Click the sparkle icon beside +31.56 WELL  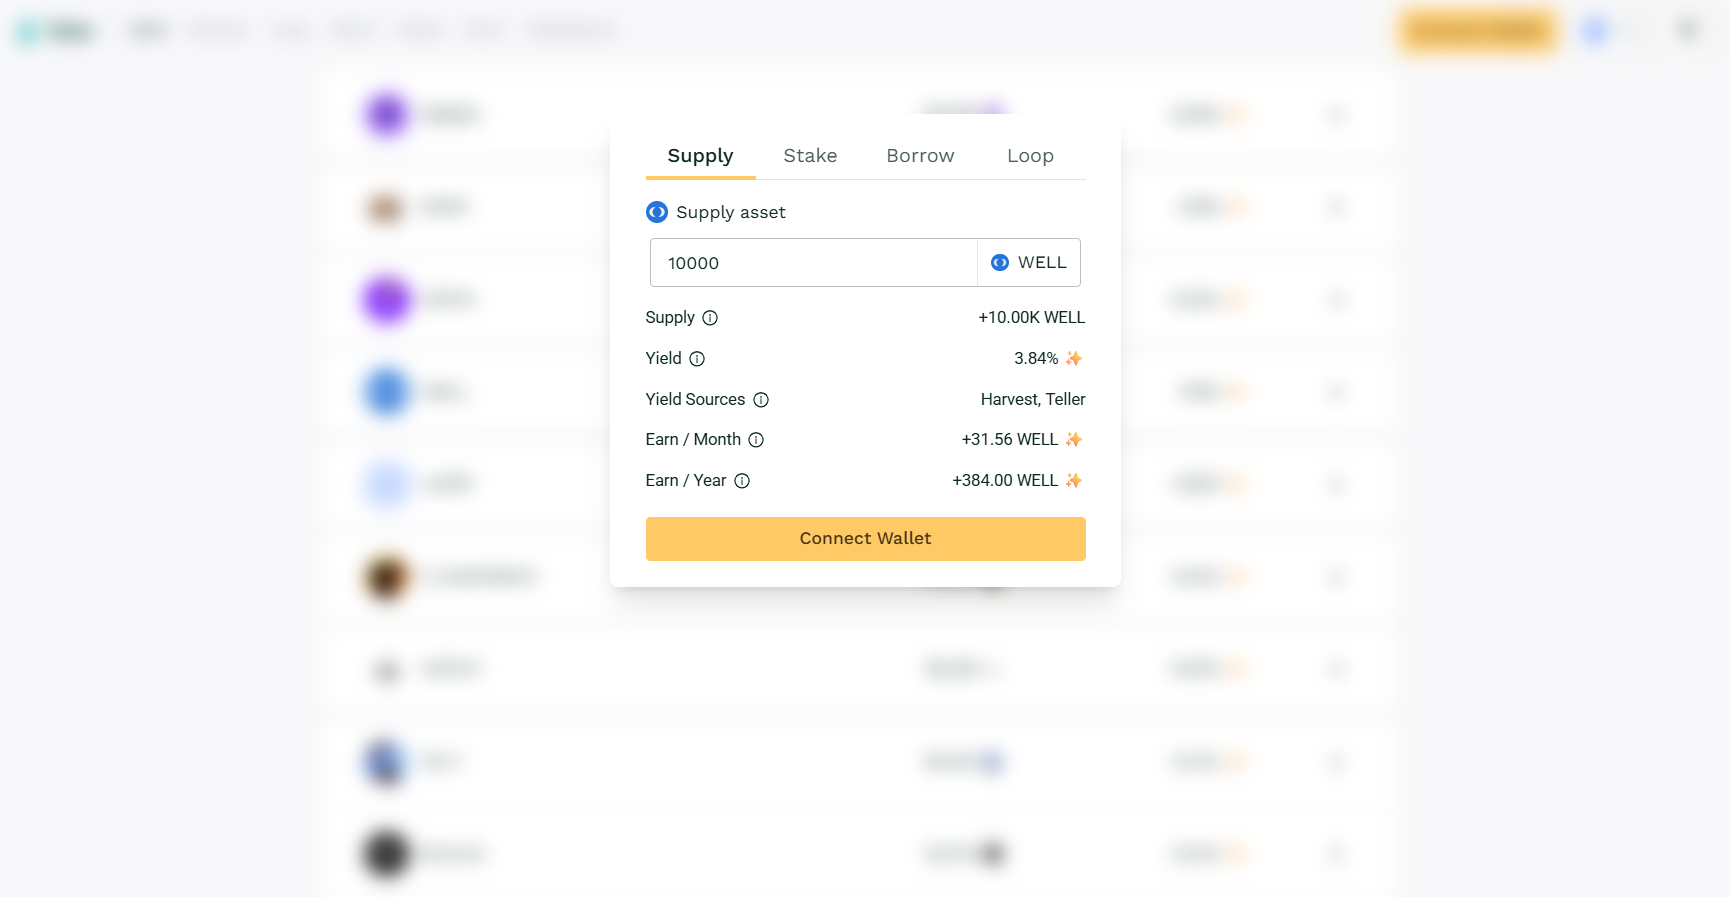click(x=1074, y=439)
